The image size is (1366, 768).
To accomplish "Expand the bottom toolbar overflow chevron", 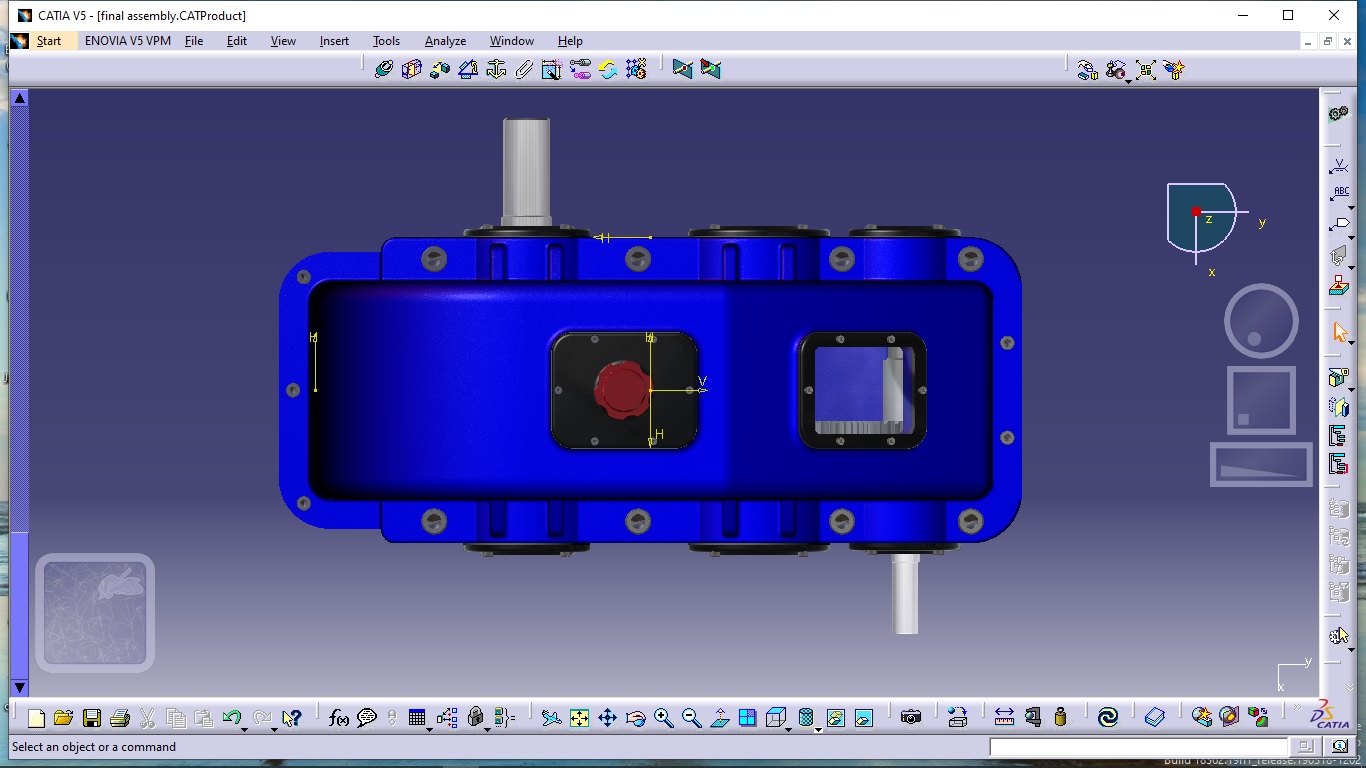I will [x=1299, y=710].
